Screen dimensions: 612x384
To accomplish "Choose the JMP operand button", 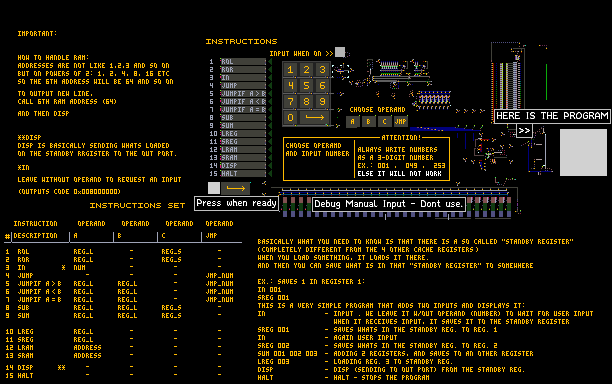I will 400,122.
